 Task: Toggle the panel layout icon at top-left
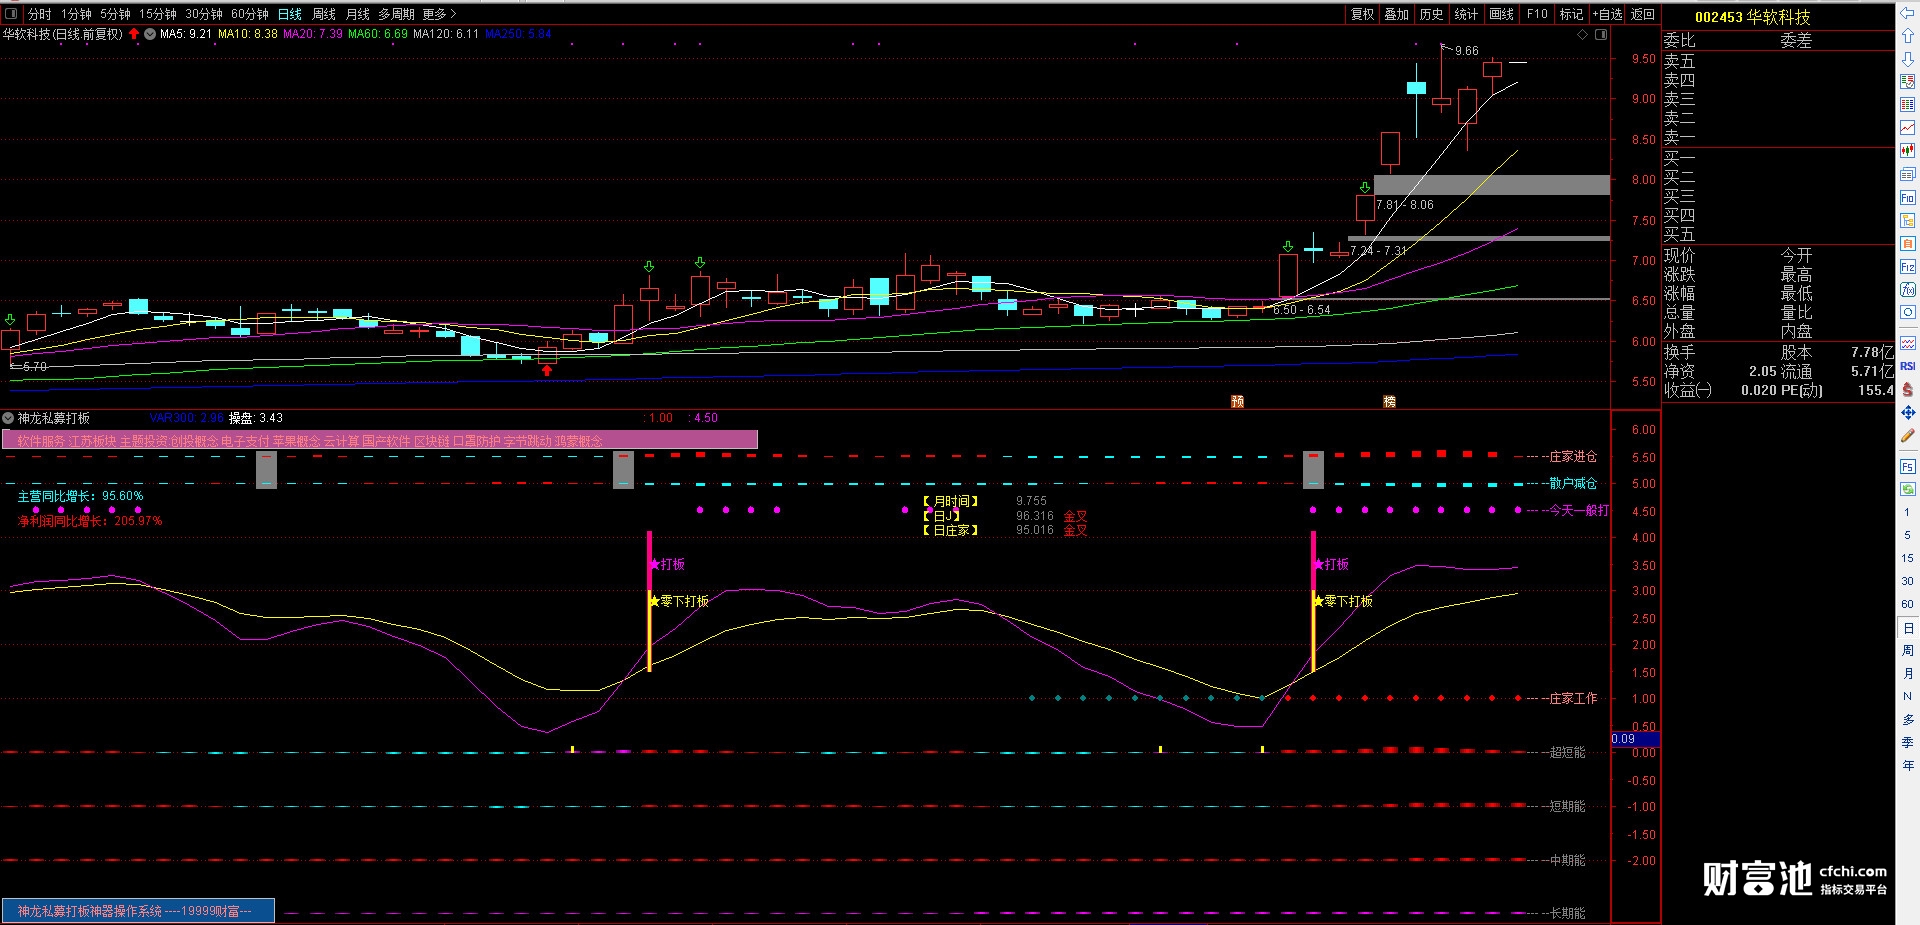pyautogui.click(x=12, y=14)
